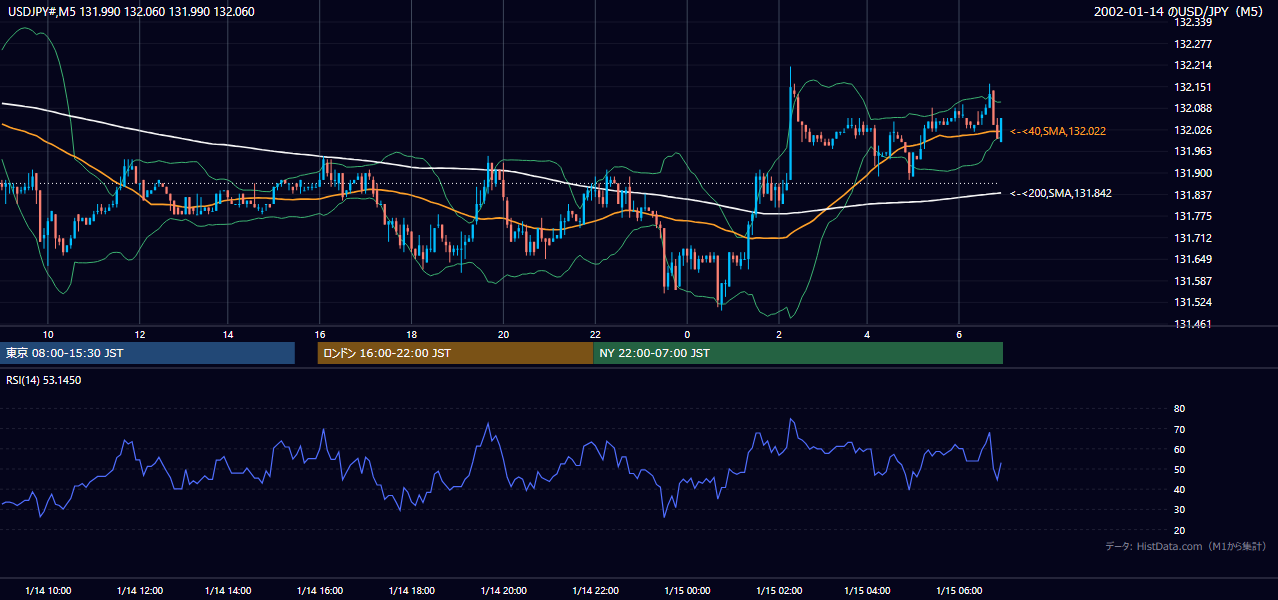Click the RSI 70 level label
Screen dimensions: 1278x600
[1179, 429]
